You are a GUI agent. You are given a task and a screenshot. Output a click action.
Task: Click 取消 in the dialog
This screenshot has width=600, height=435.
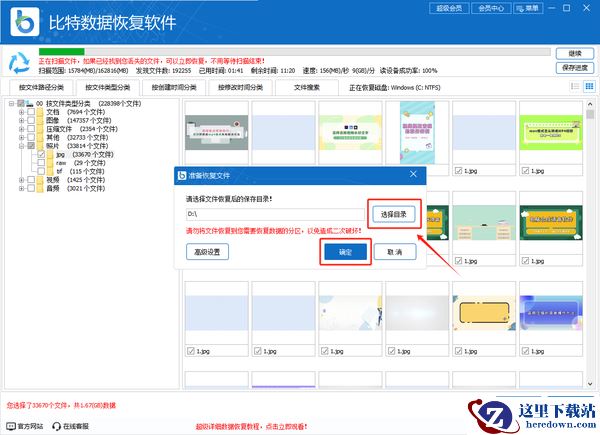[x=395, y=252]
